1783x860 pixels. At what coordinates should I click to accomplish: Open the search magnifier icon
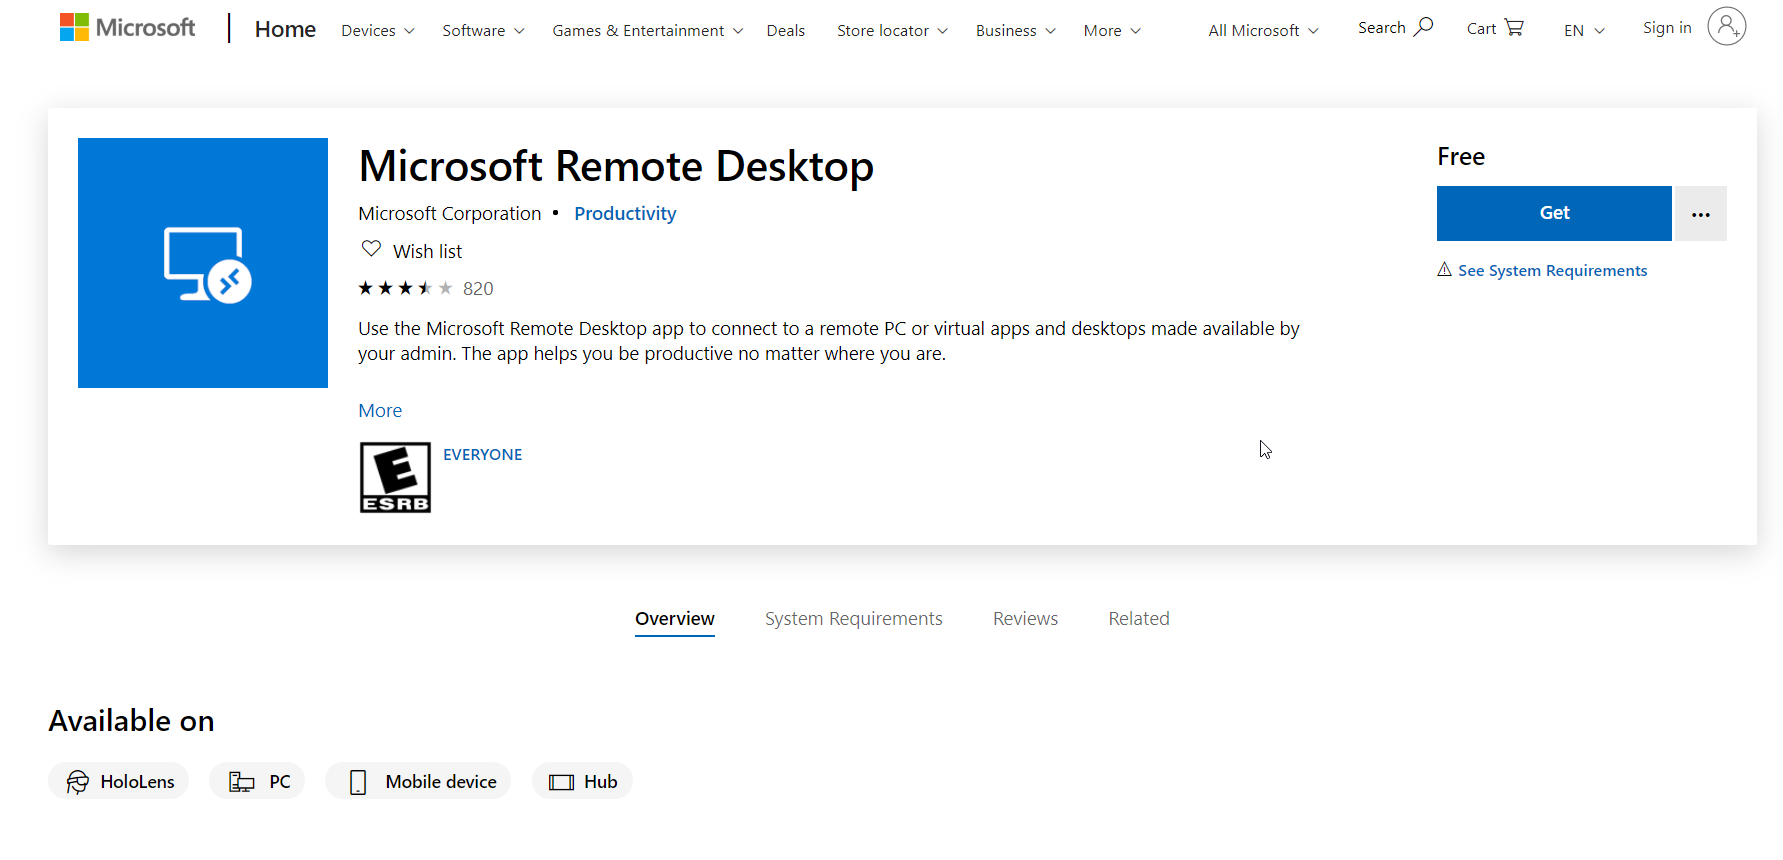tap(1423, 27)
